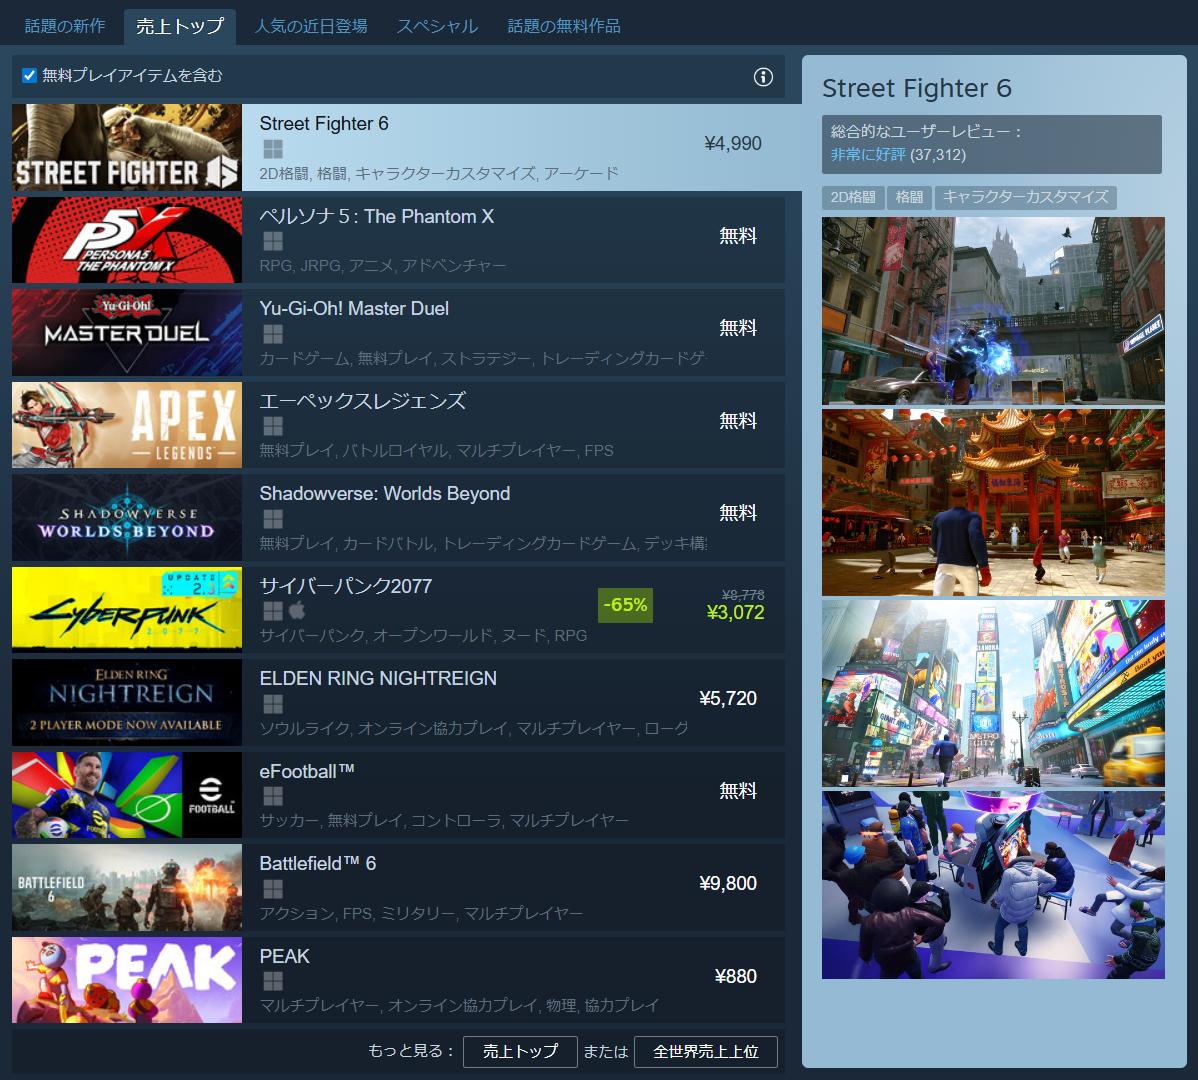Click the info icon above the game list
The width and height of the screenshot is (1198, 1080).
click(x=763, y=77)
